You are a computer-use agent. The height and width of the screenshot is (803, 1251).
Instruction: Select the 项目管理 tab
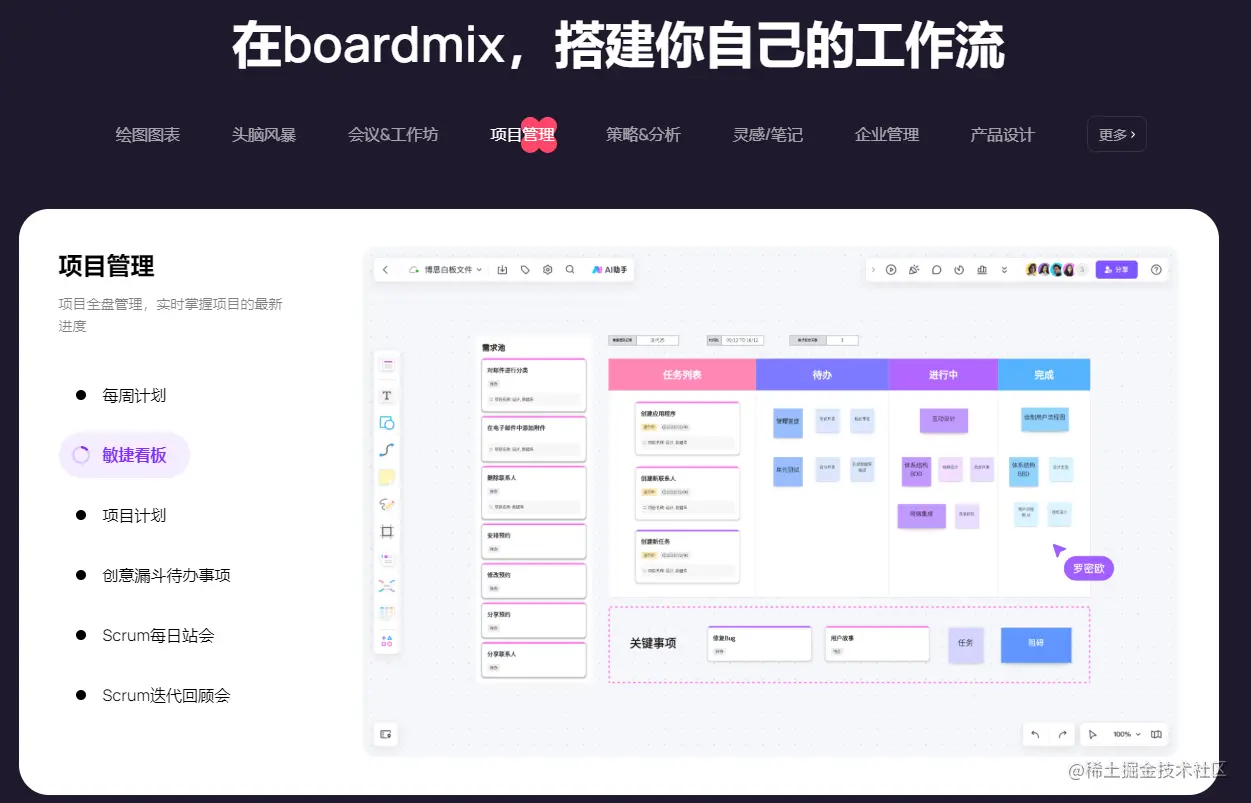[523, 134]
